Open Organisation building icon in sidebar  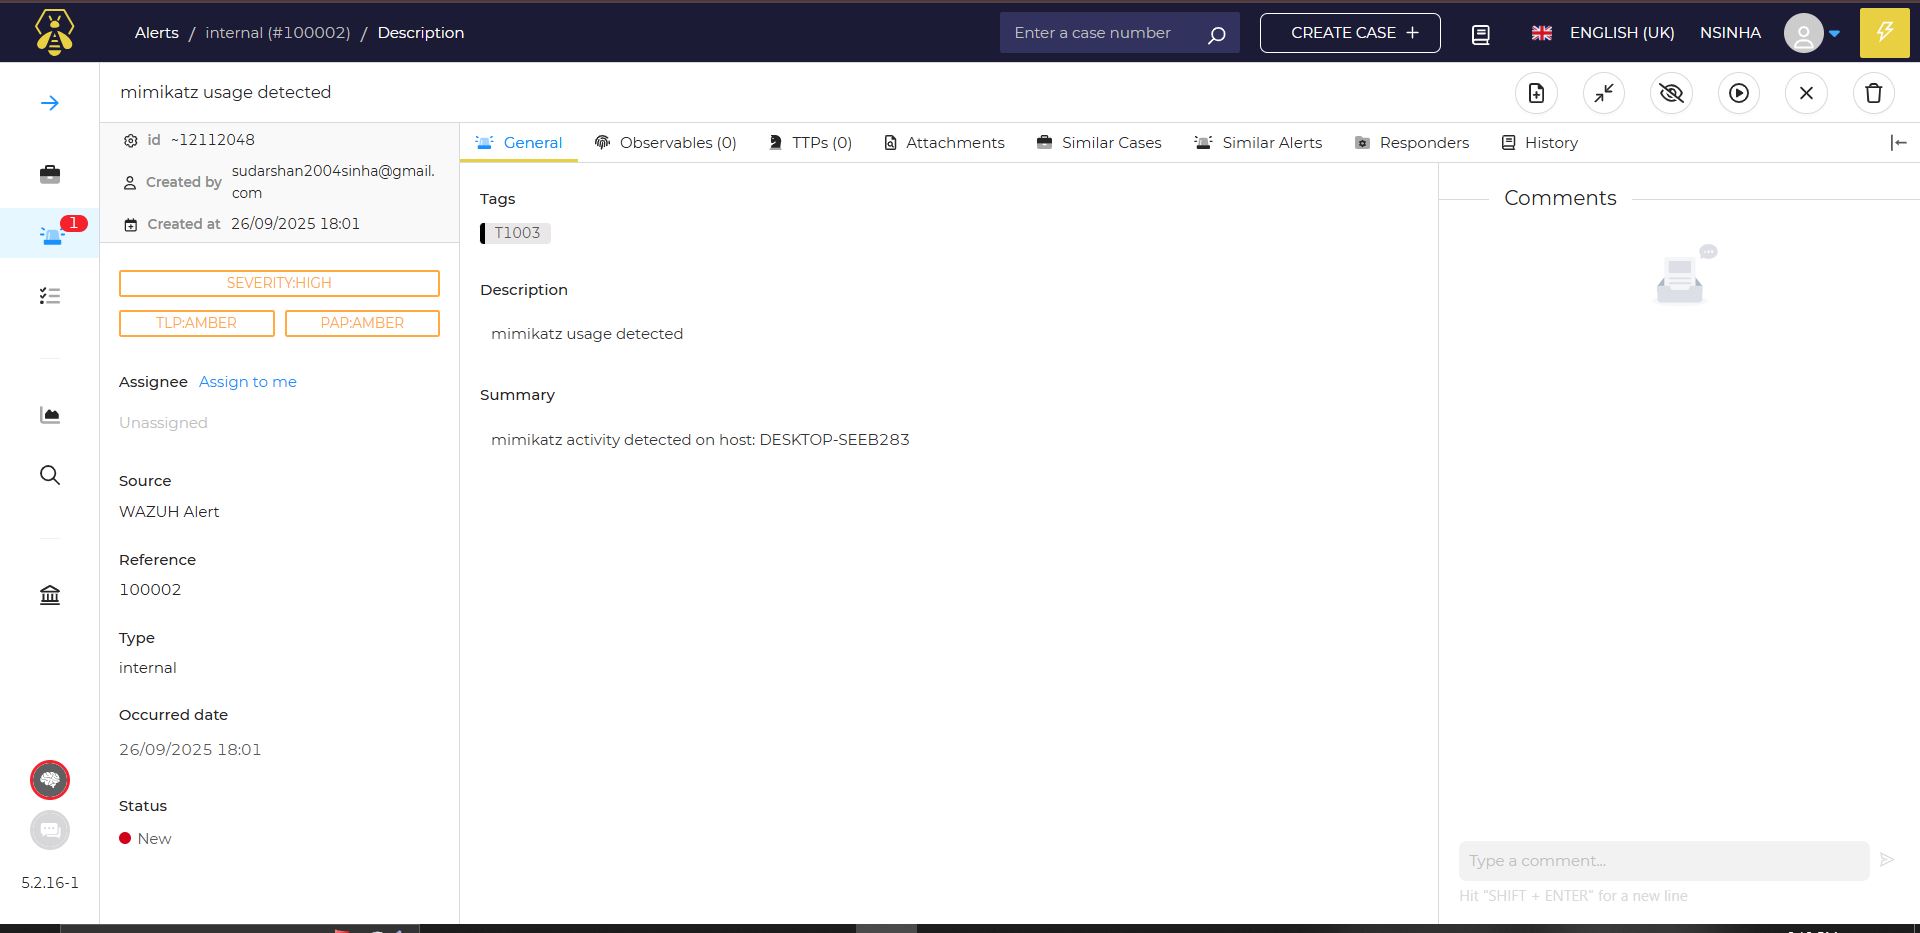tap(50, 595)
